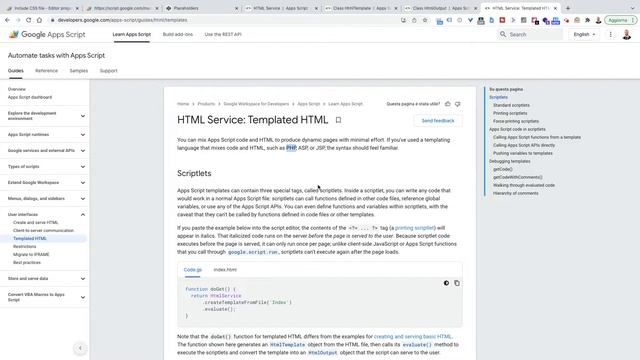Open the English language dropdown
This screenshot has height=360, width=640.
(x=584, y=35)
